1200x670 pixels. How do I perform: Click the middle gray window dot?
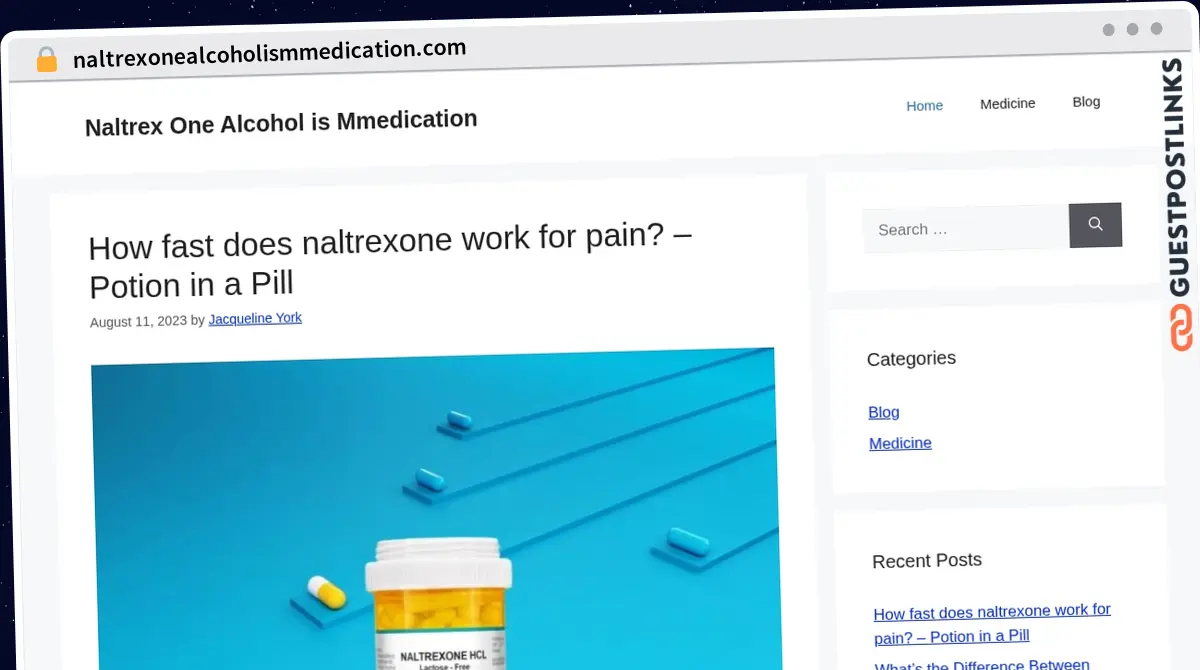pyautogui.click(x=1132, y=29)
